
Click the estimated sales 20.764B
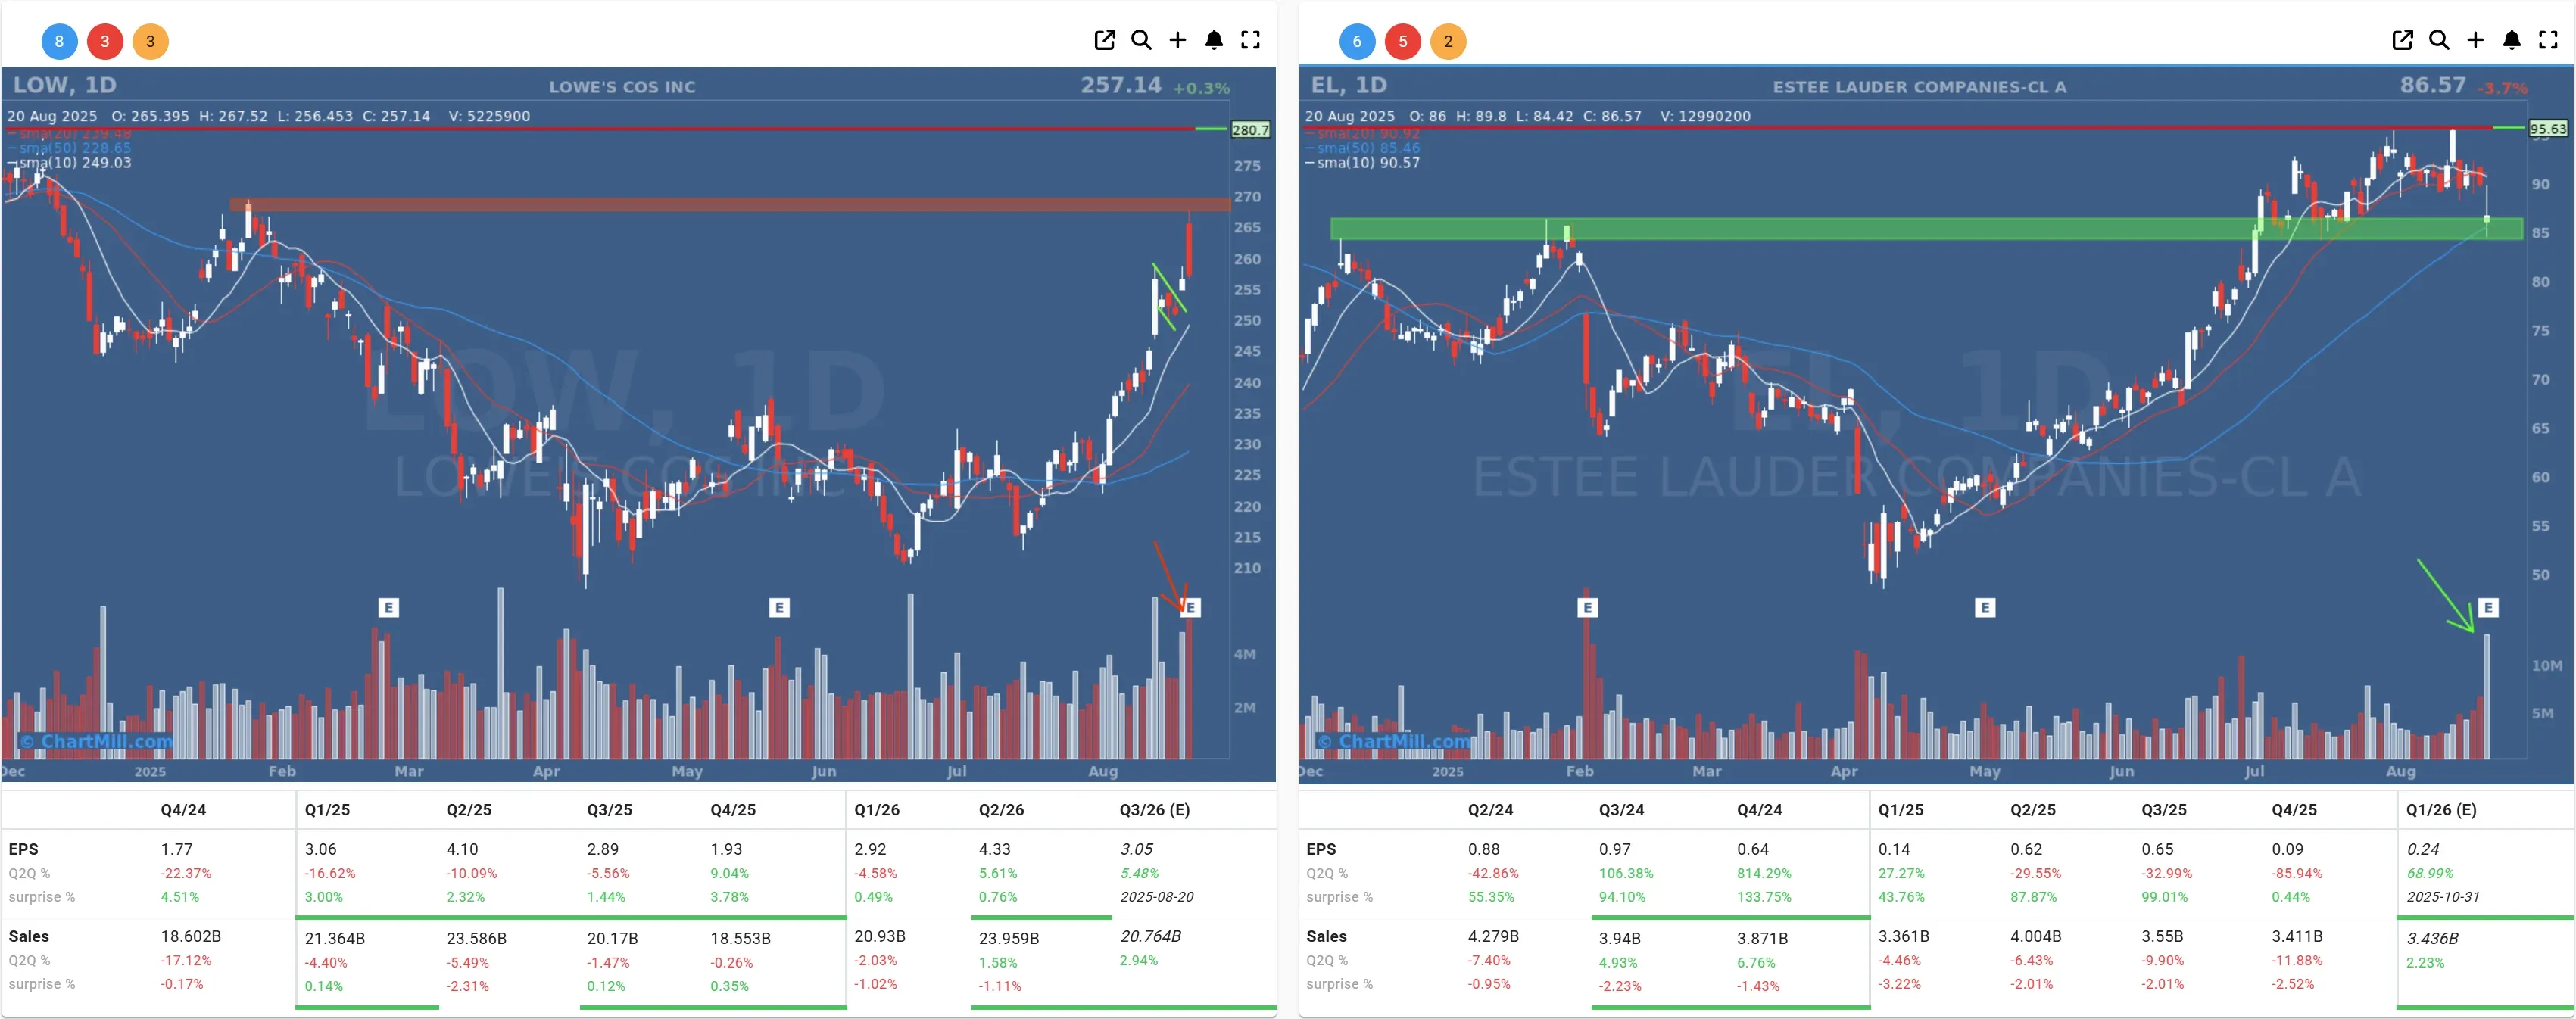point(1150,936)
